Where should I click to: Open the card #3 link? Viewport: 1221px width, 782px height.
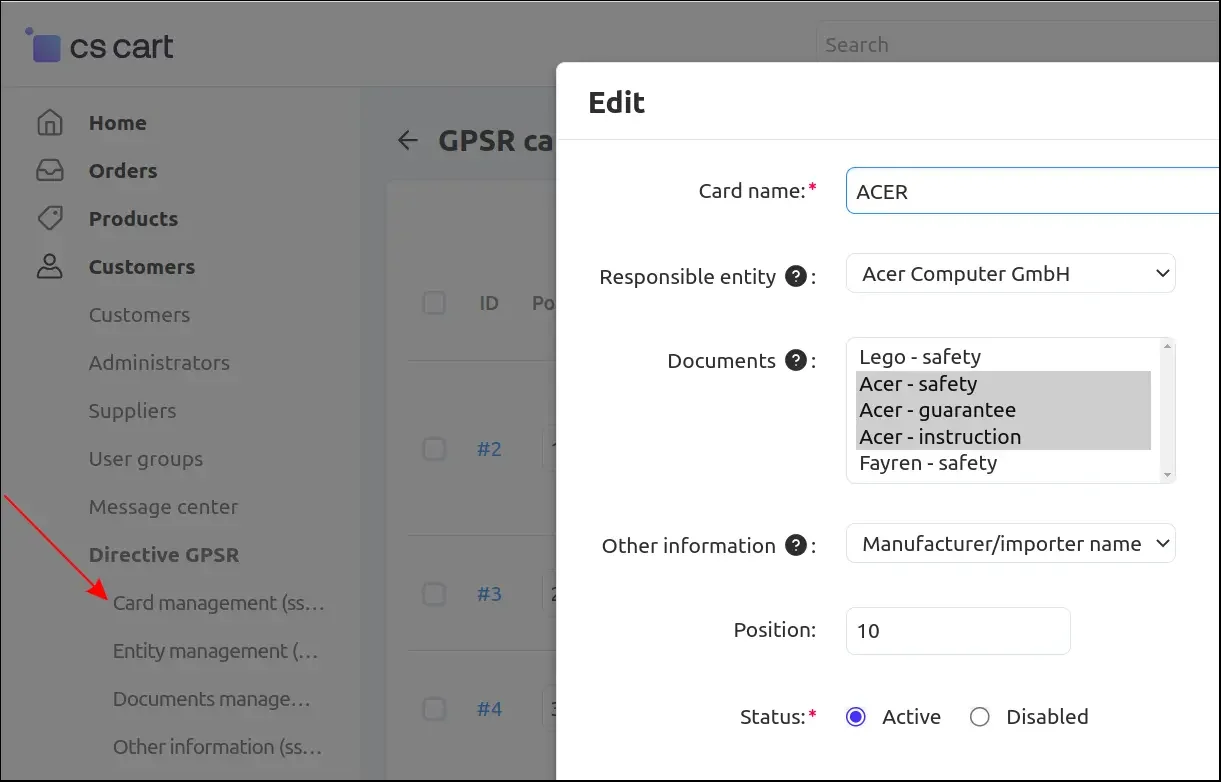click(489, 594)
